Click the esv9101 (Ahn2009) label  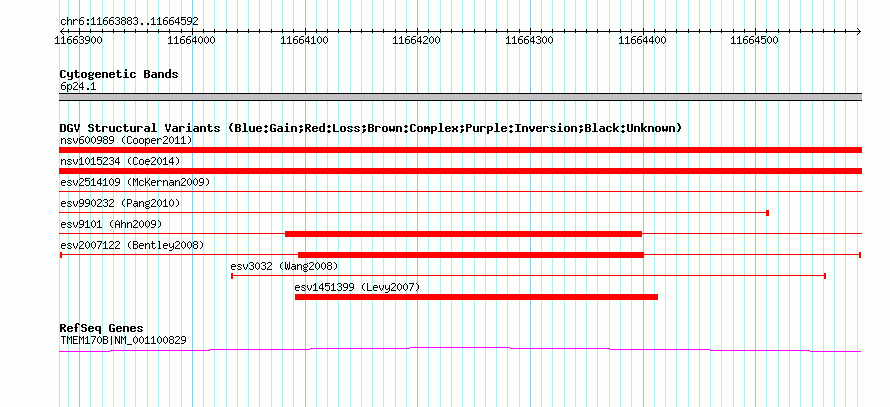(x=111, y=224)
